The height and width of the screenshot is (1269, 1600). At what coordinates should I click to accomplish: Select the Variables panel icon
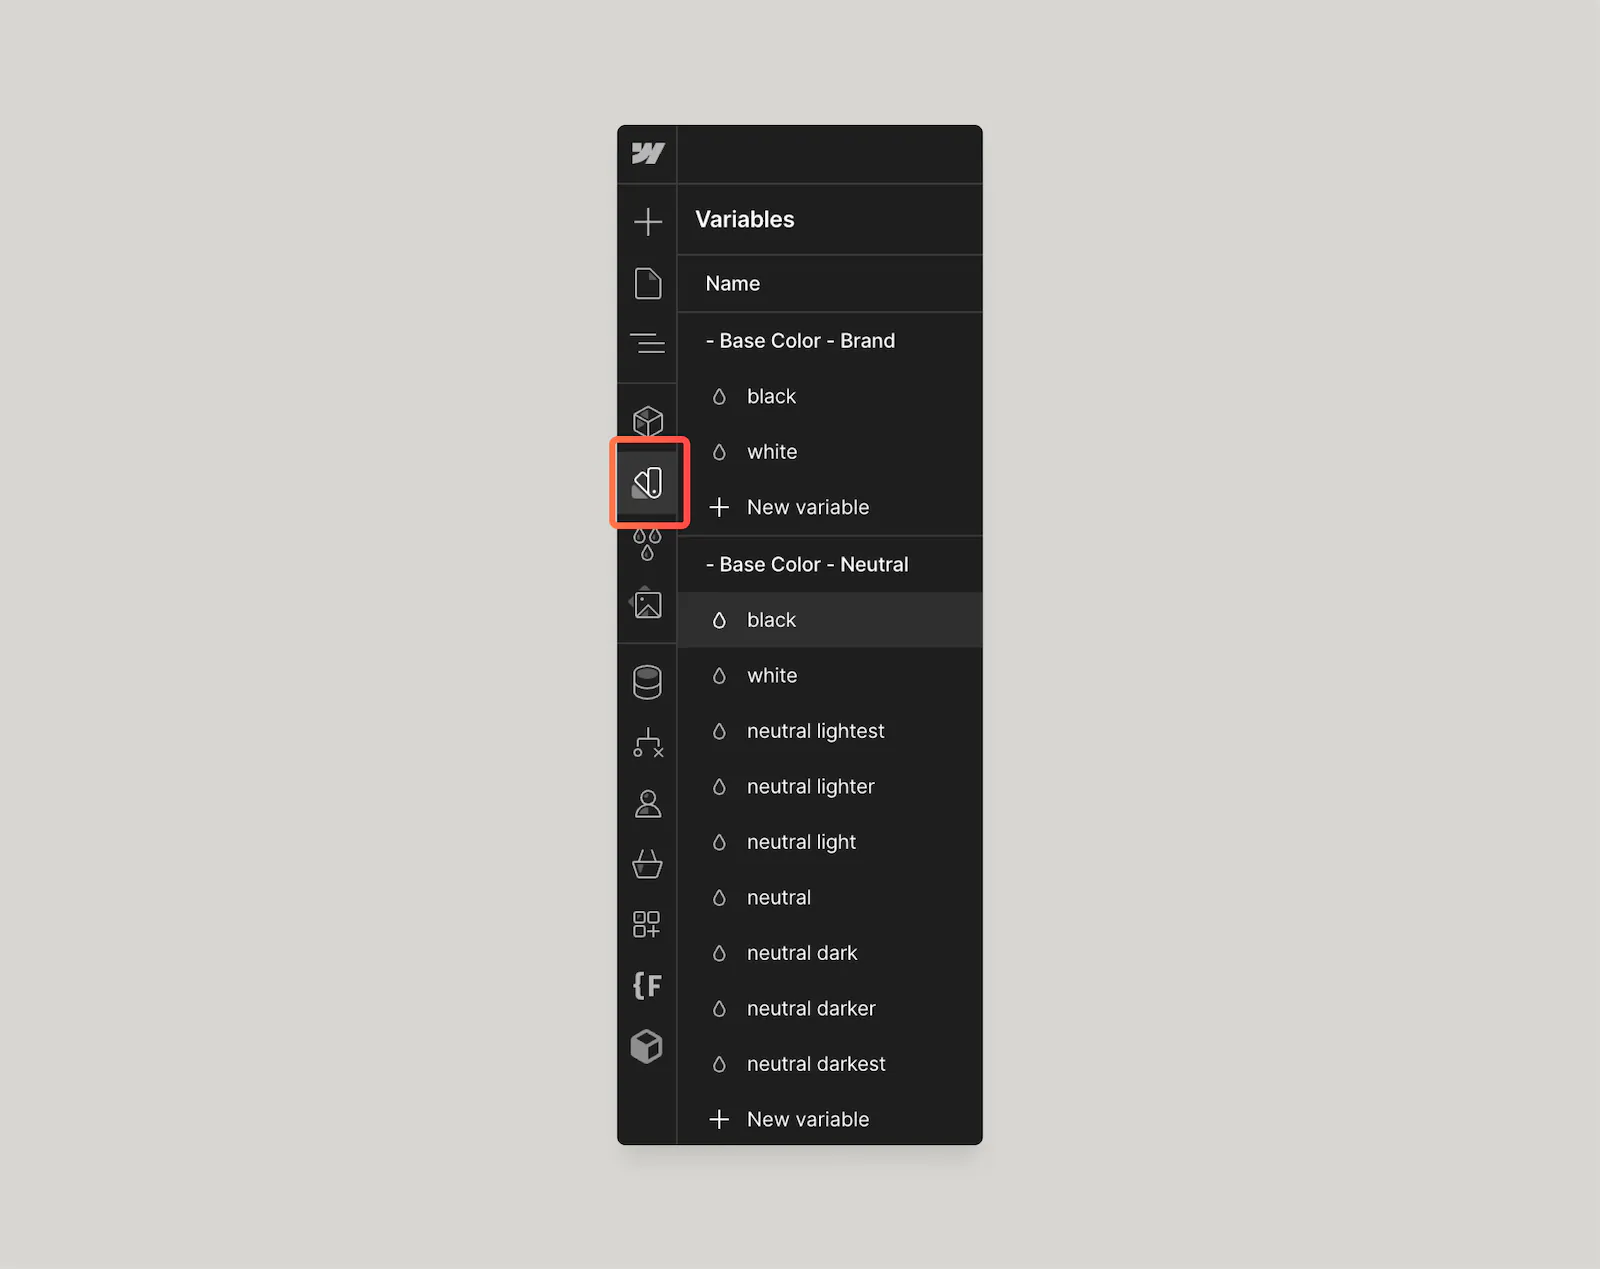click(649, 483)
